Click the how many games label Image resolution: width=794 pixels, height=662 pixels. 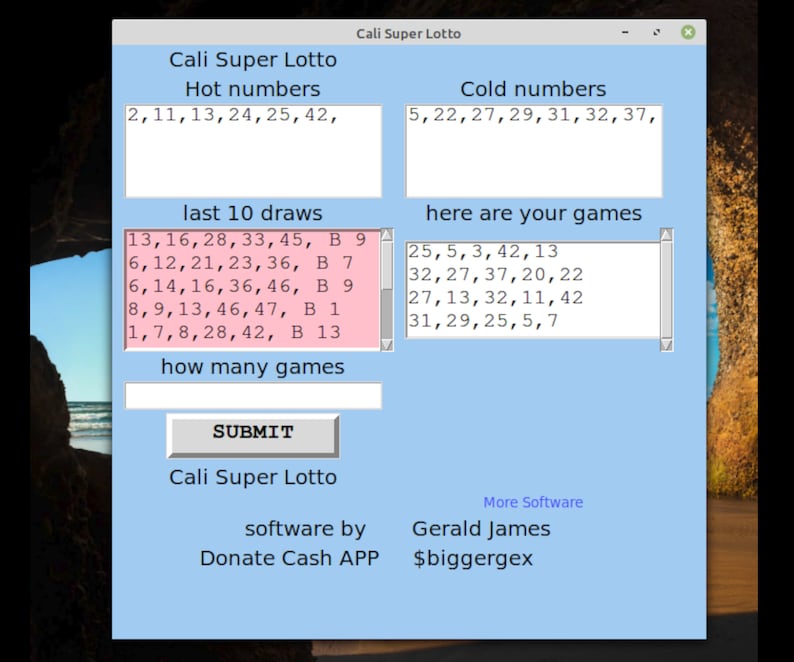pyautogui.click(x=253, y=367)
